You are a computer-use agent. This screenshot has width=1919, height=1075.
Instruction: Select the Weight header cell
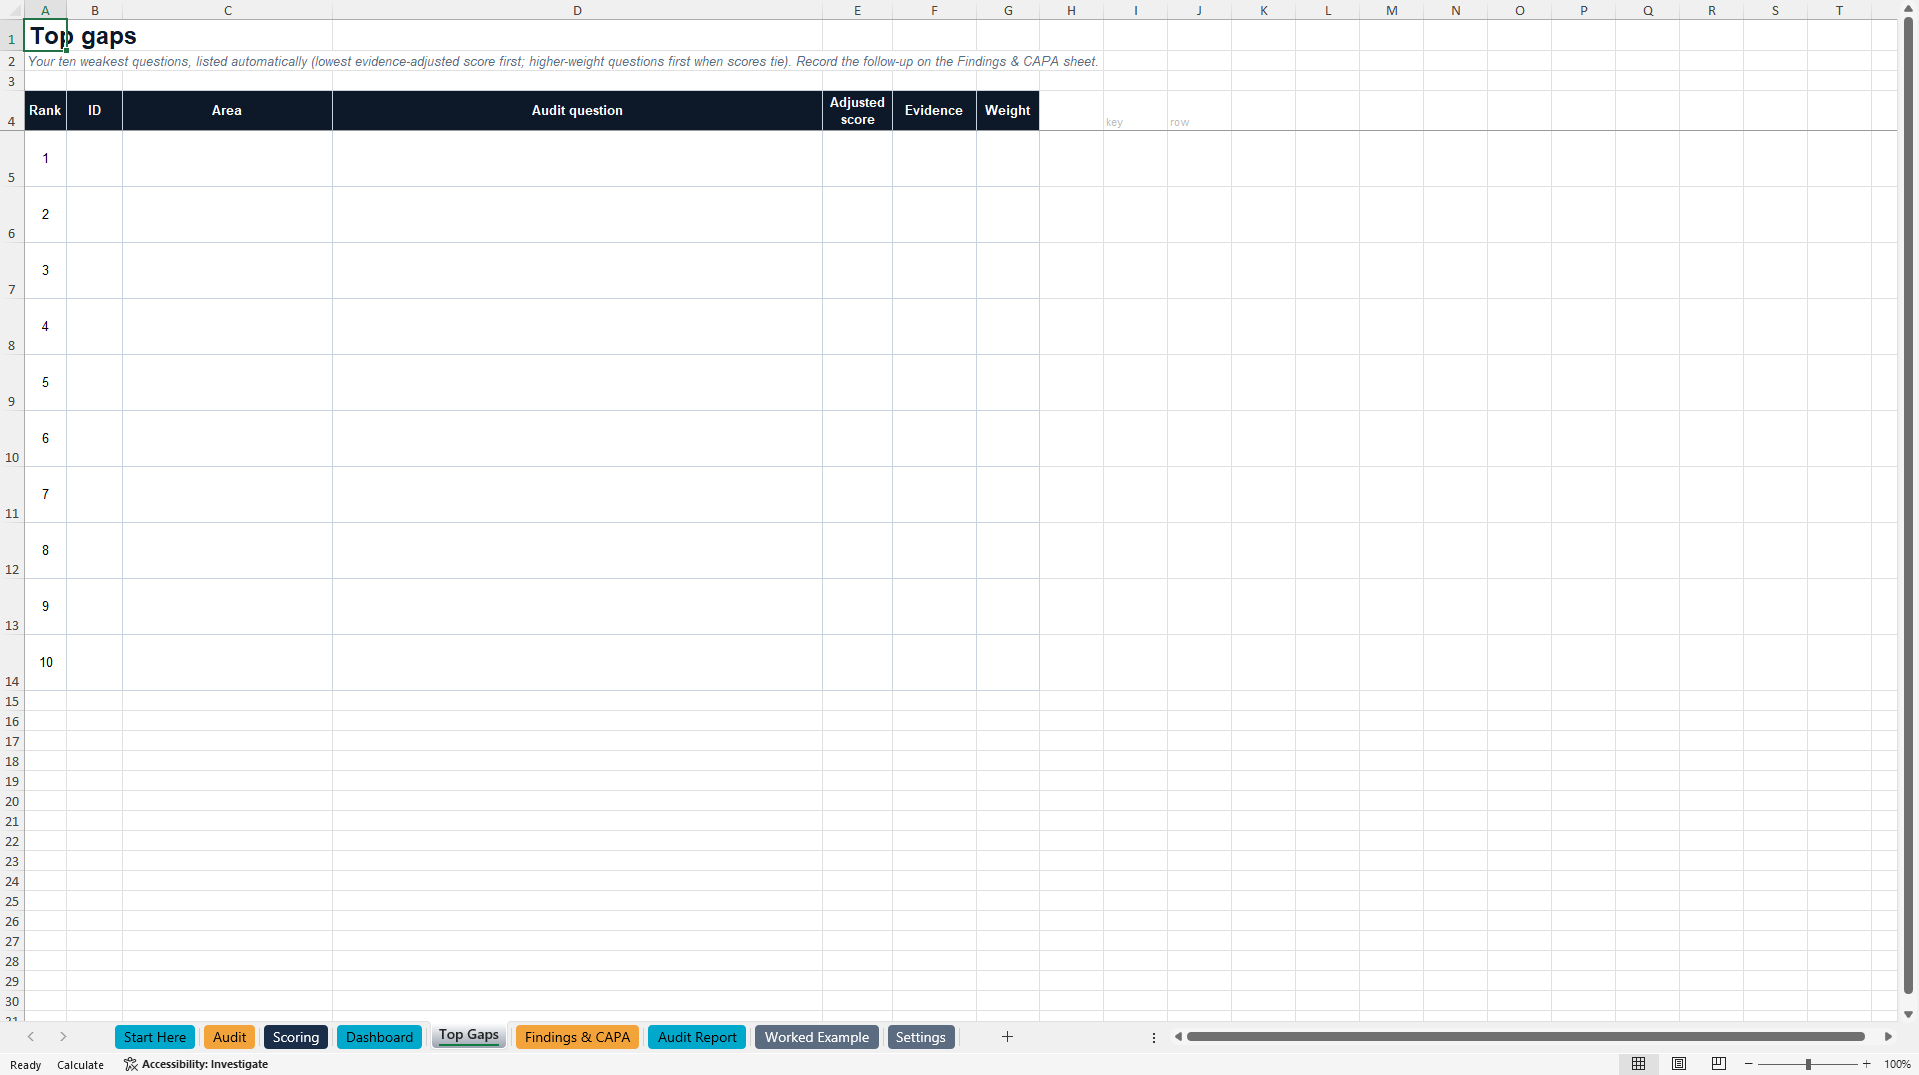1007,111
